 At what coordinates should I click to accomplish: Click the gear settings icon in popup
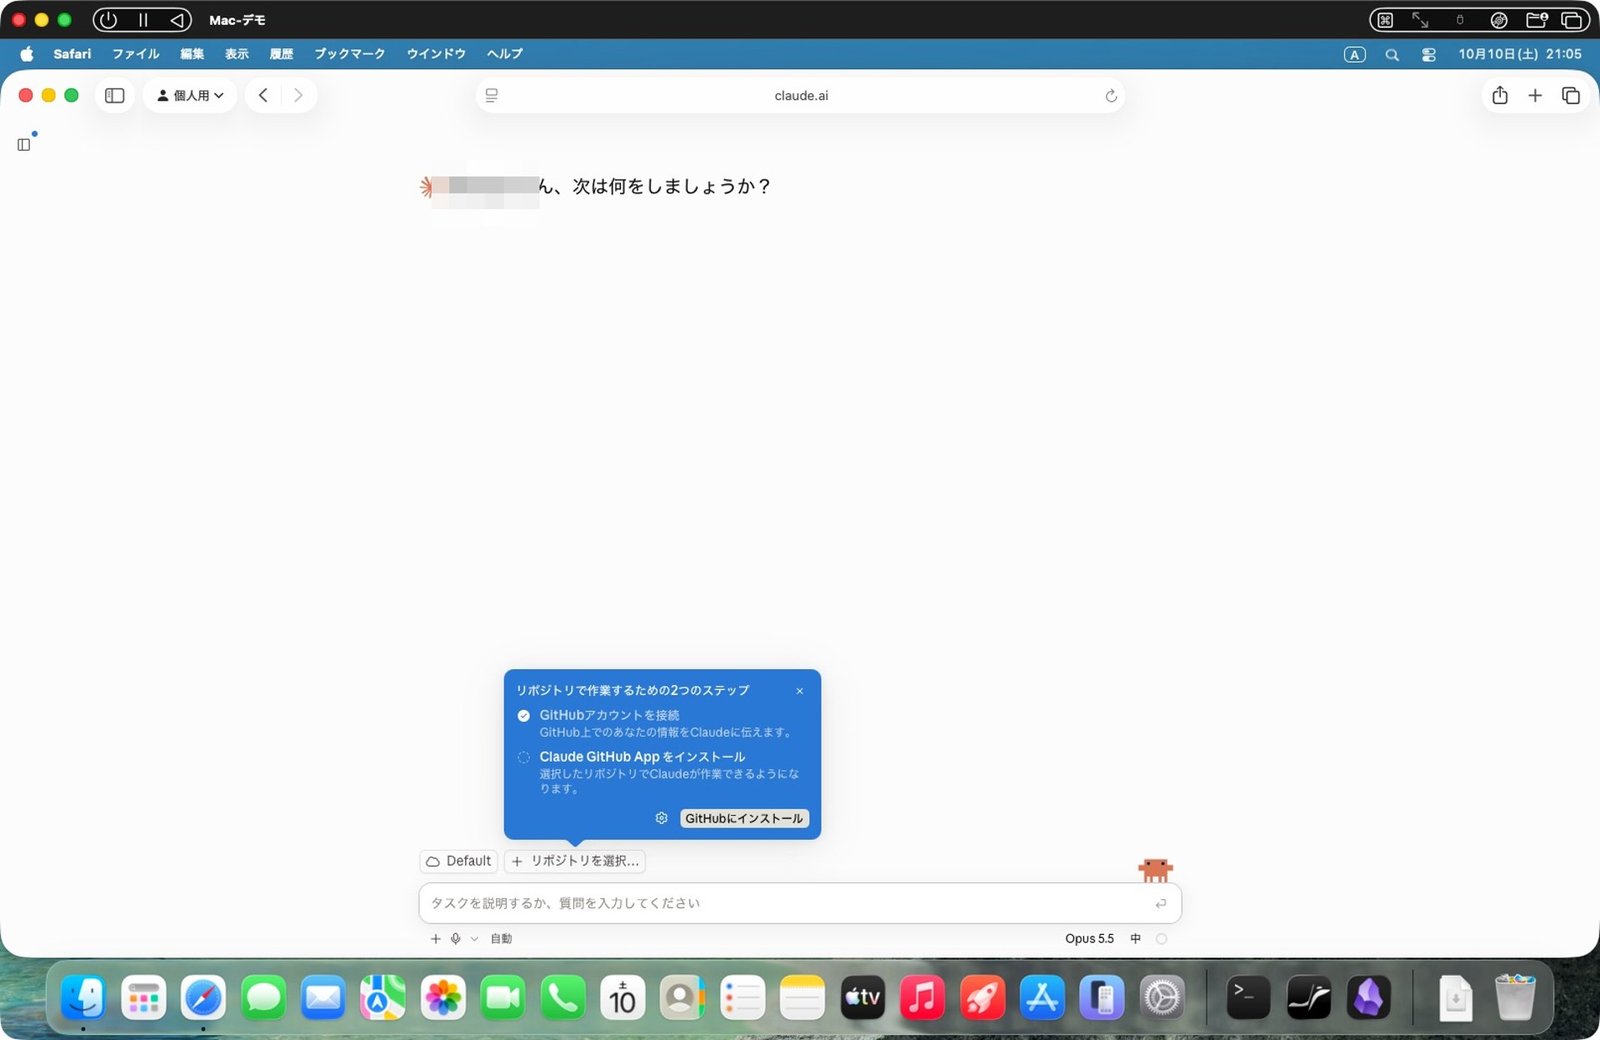pos(661,818)
